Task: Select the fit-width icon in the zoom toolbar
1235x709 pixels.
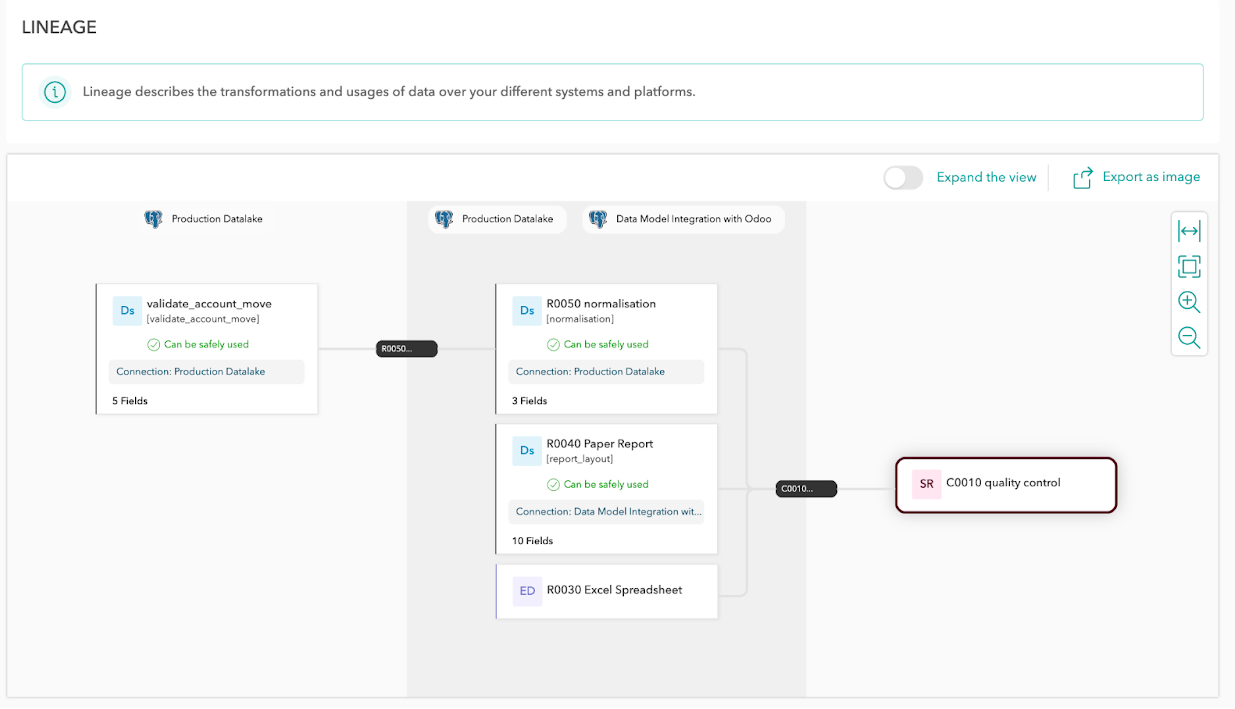Action: click(x=1189, y=230)
